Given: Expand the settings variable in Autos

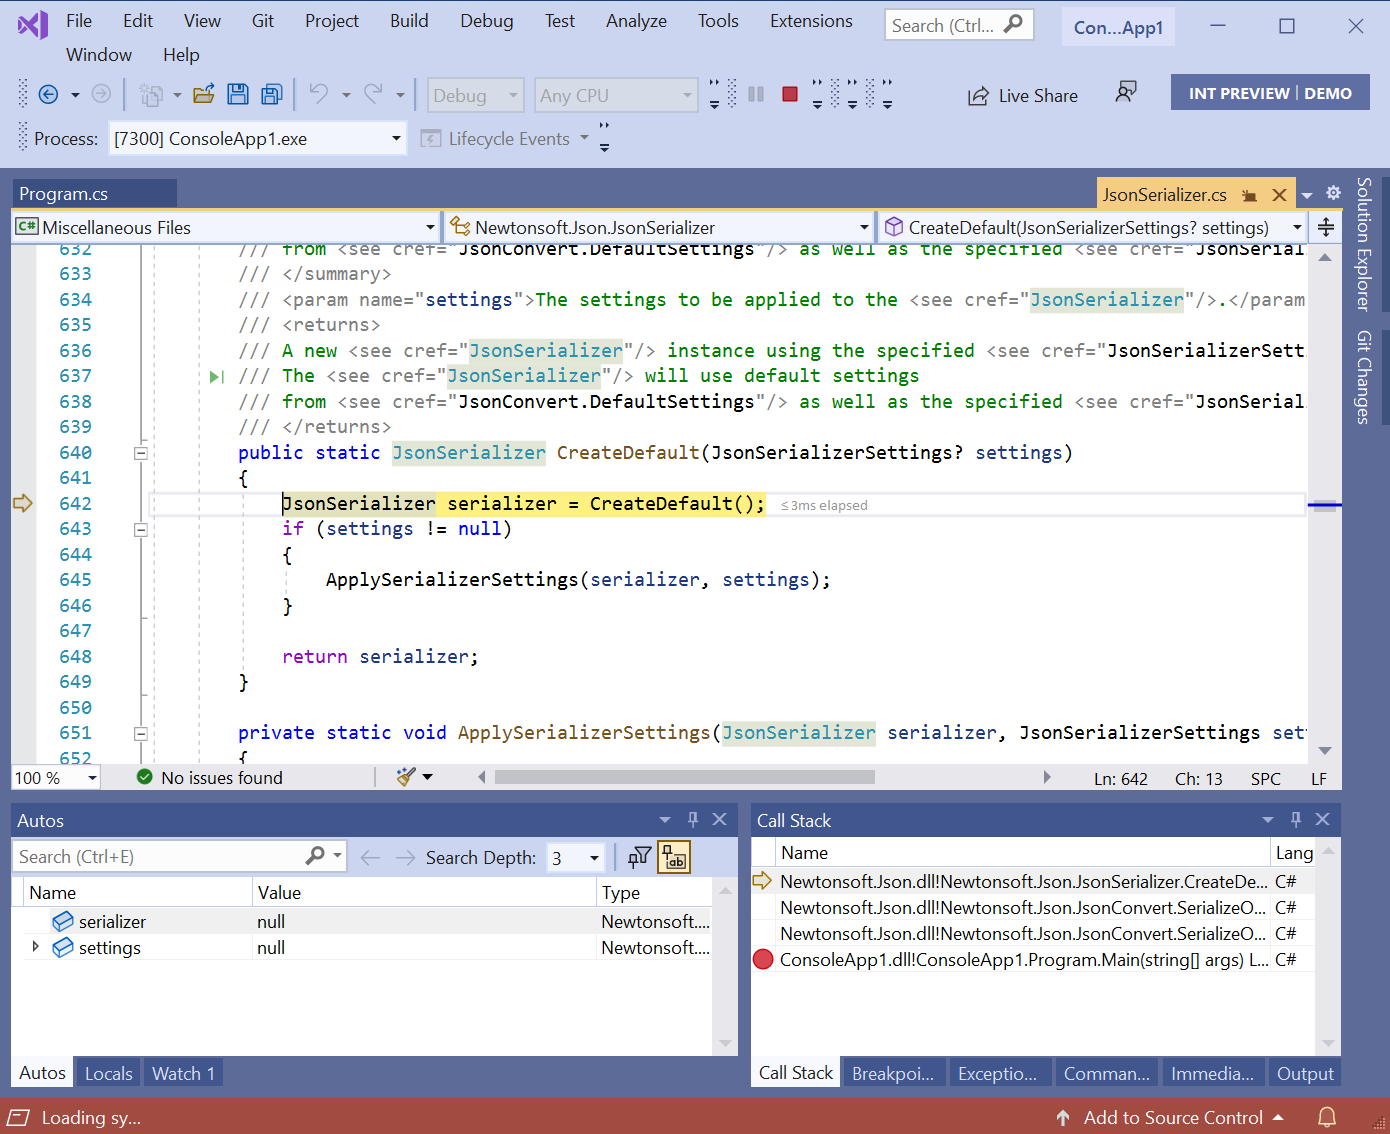Looking at the screenshot, I should click(x=36, y=946).
